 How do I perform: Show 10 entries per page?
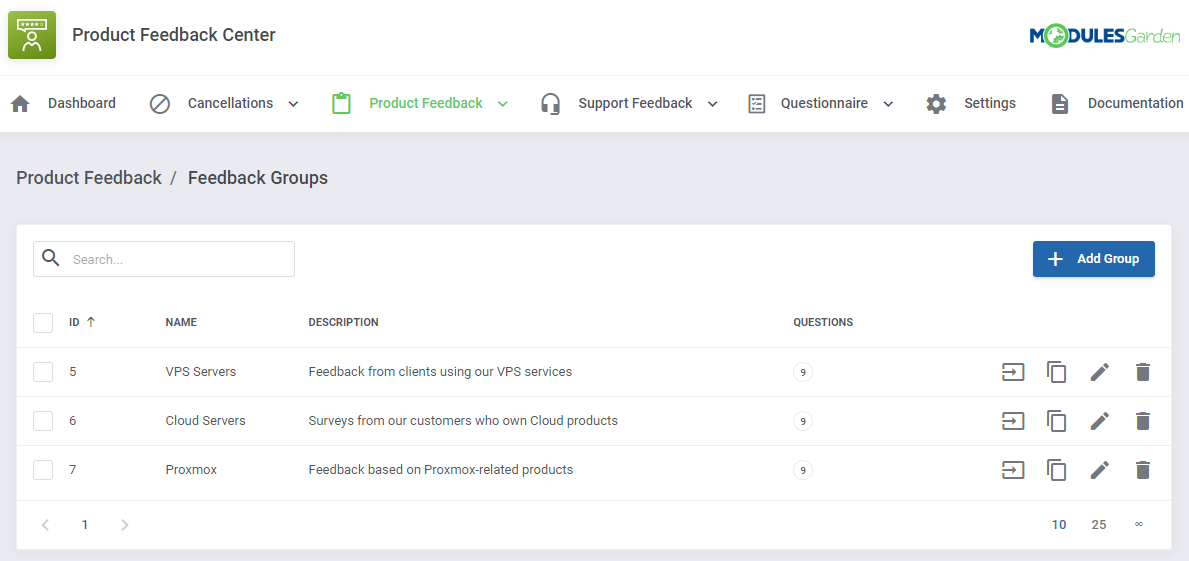click(x=1059, y=525)
